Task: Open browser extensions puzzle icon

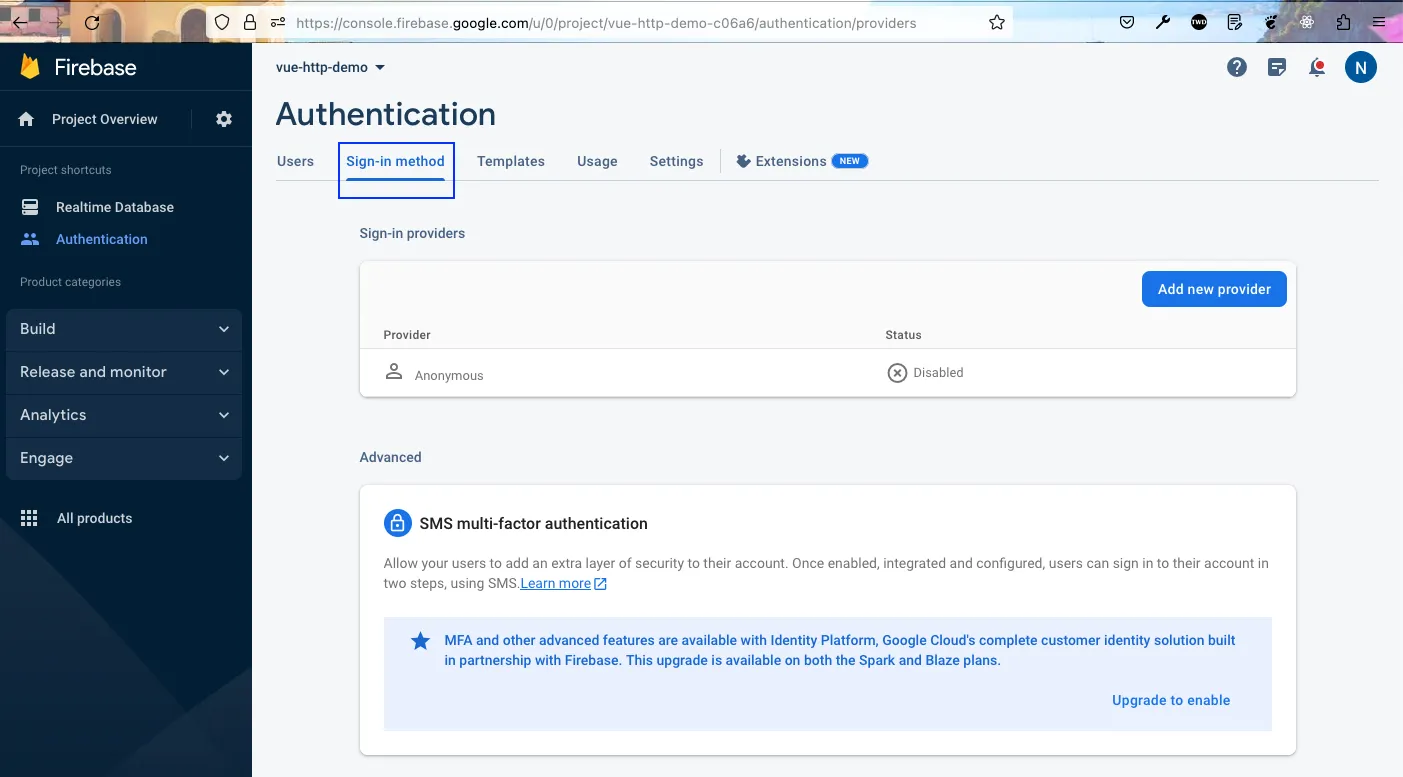Action: [1343, 22]
